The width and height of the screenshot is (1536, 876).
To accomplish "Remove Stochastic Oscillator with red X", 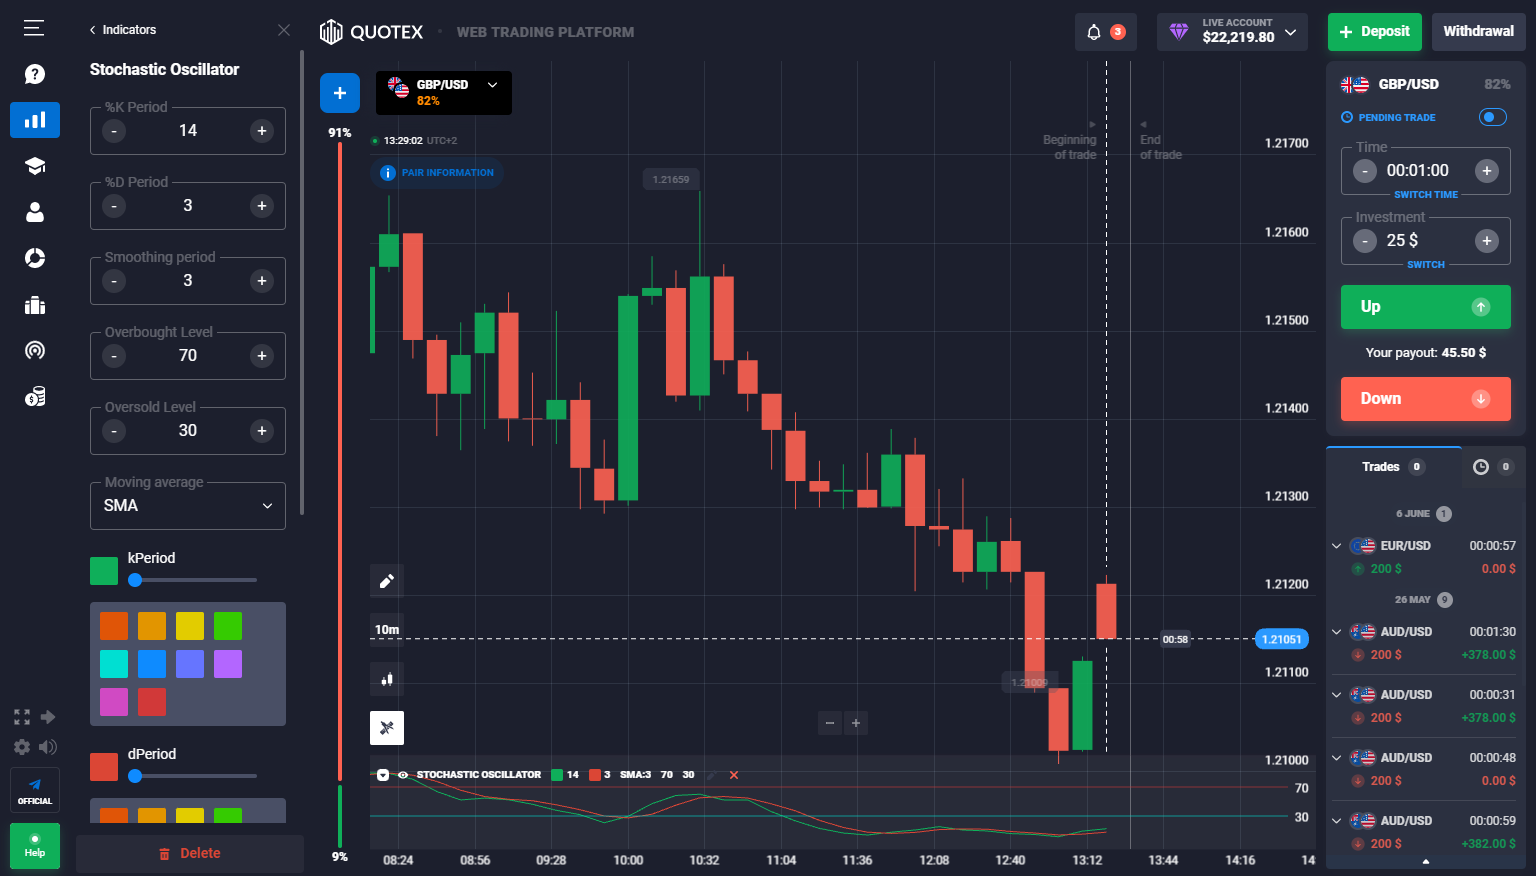I will [734, 775].
